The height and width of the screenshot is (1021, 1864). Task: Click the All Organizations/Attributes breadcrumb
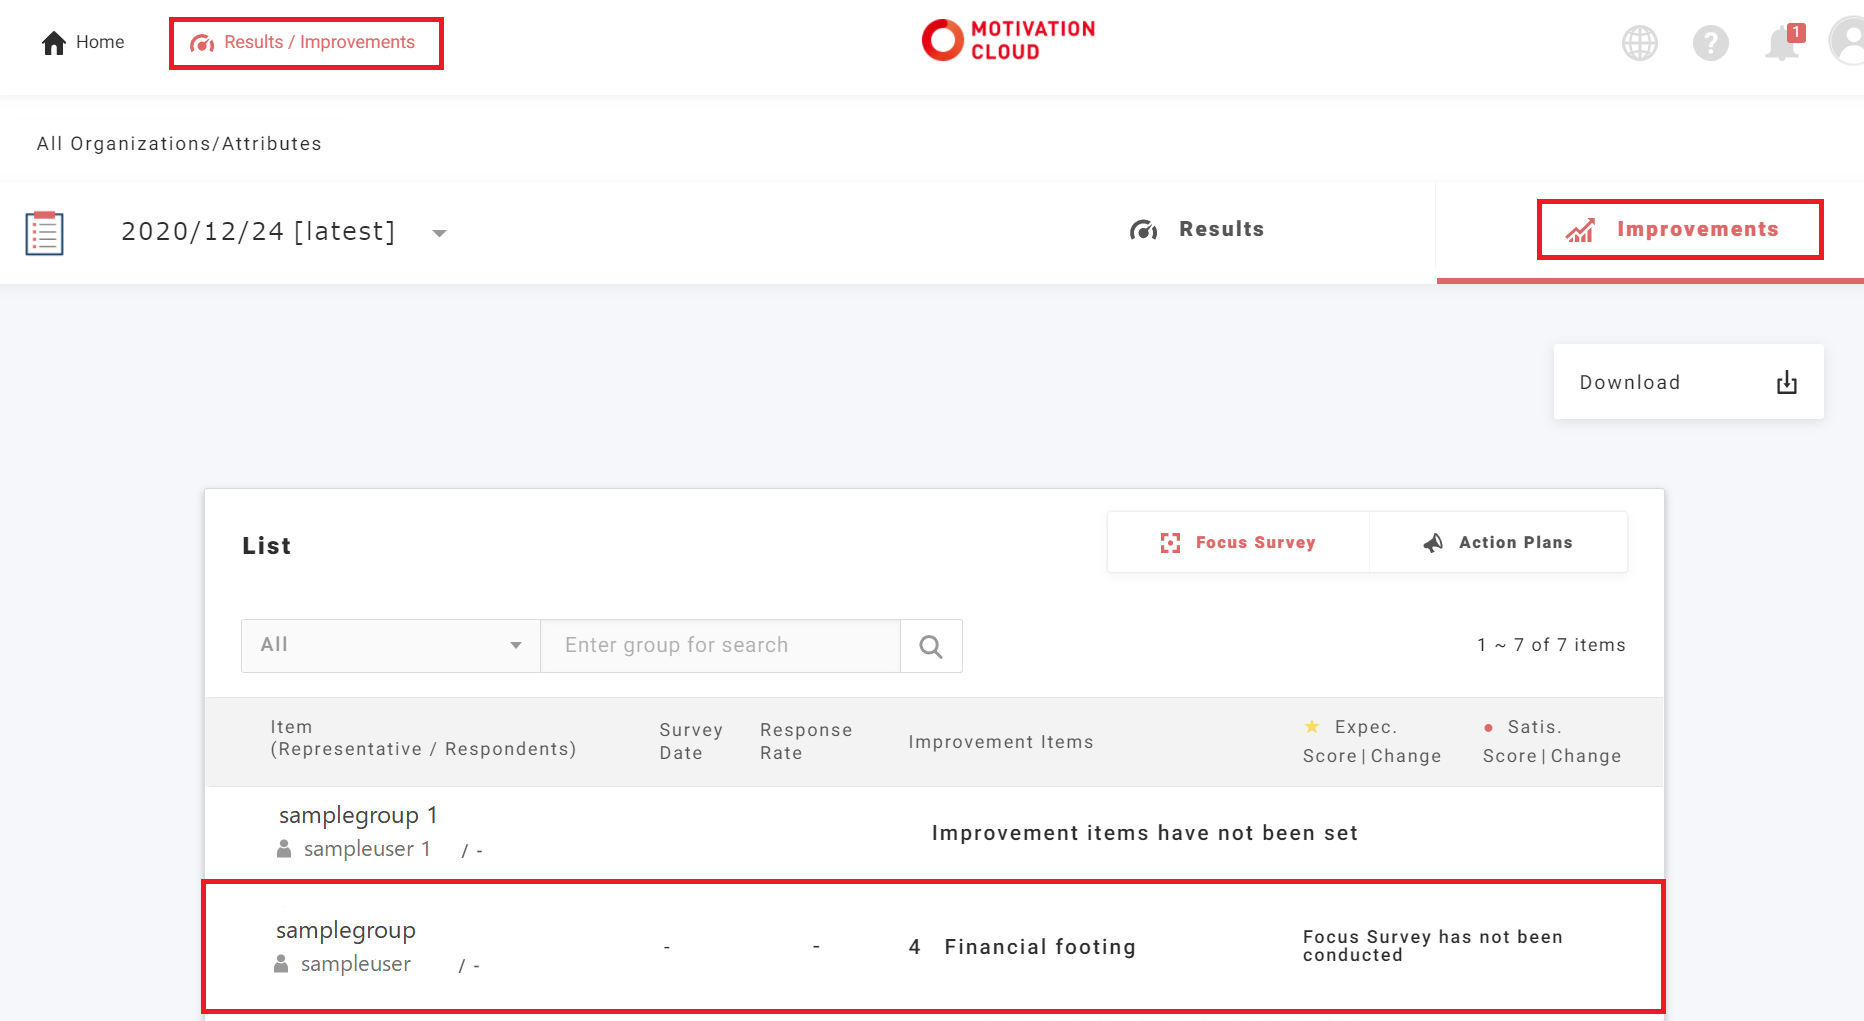[179, 144]
